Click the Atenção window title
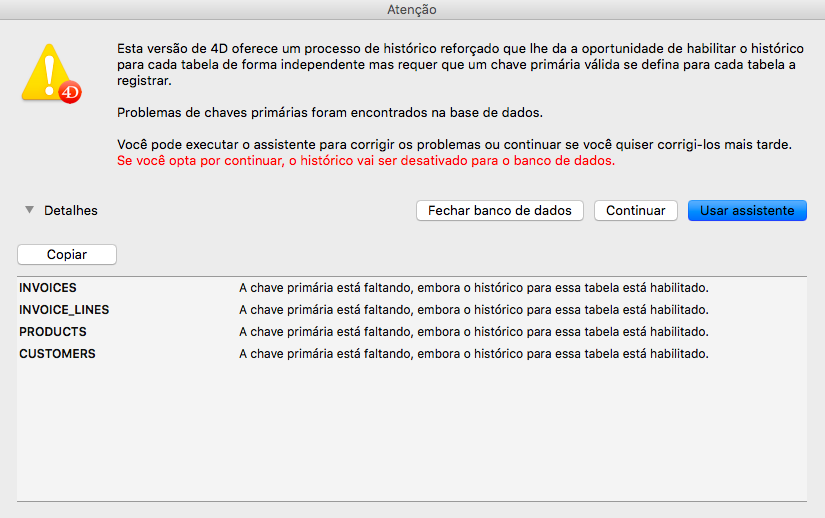This screenshot has height=518, width=825. coord(412,9)
